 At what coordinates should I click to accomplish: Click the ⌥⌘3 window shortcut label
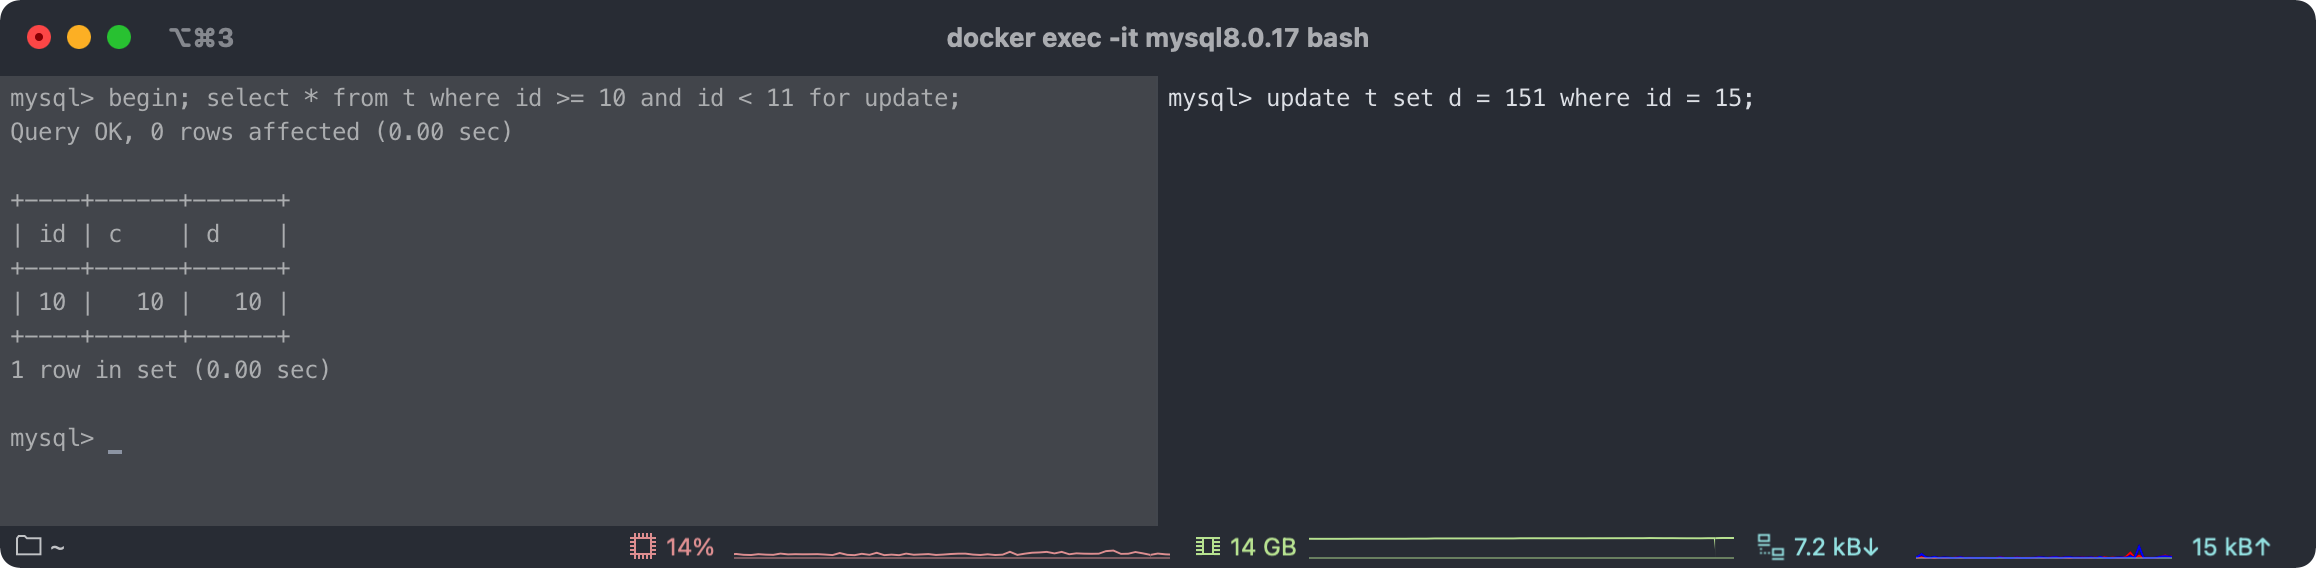coord(201,38)
